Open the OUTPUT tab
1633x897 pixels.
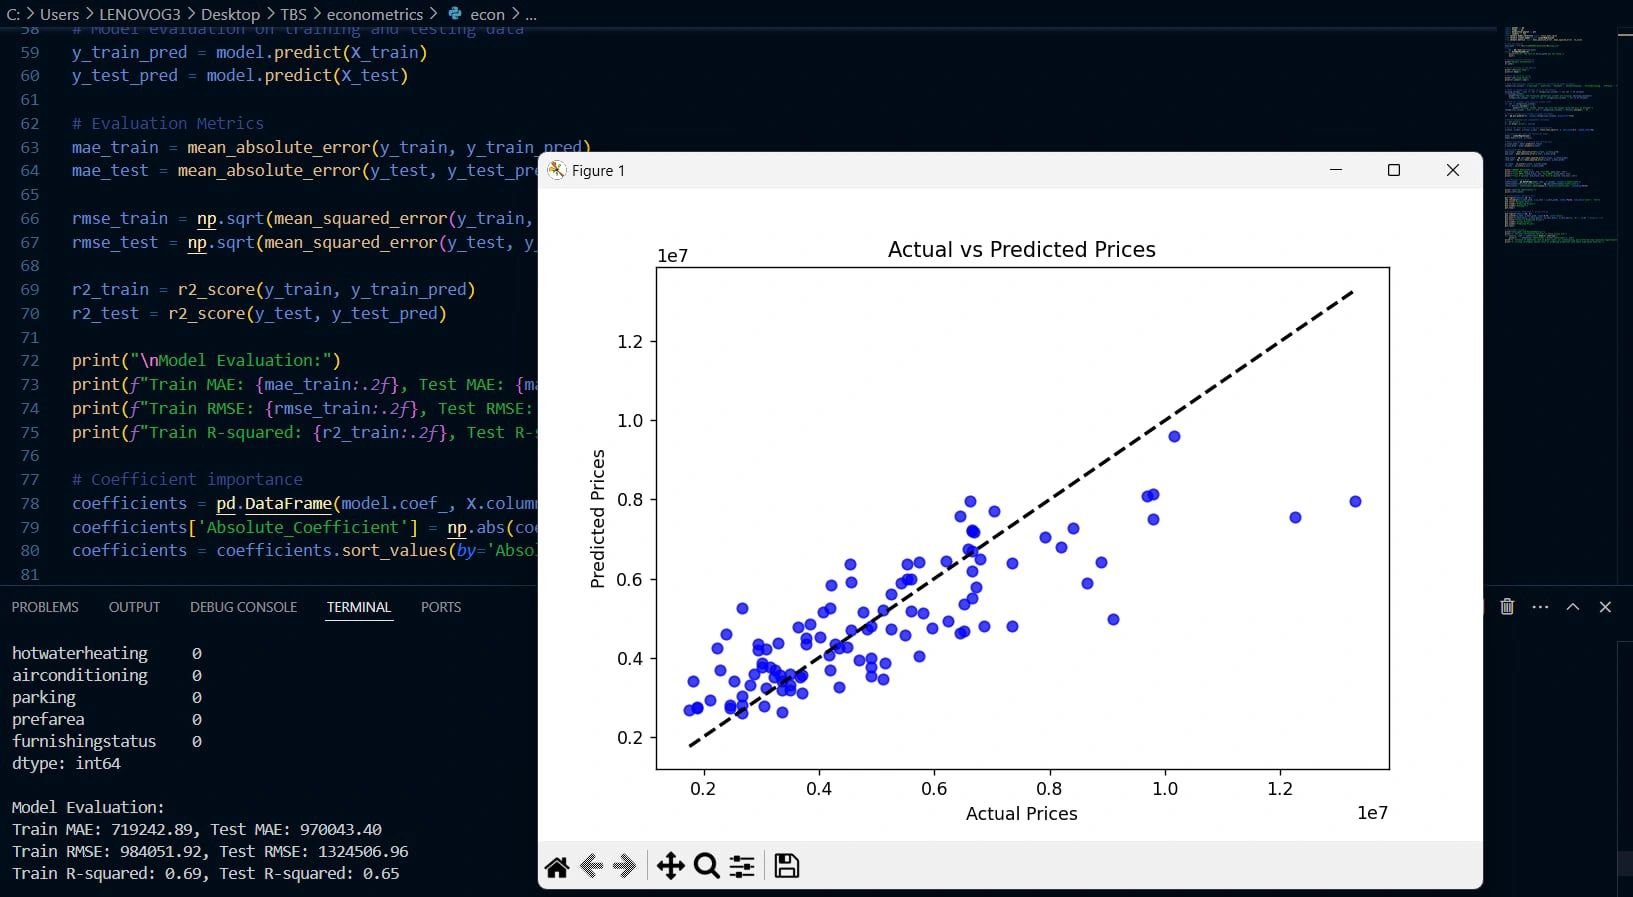click(134, 607)
